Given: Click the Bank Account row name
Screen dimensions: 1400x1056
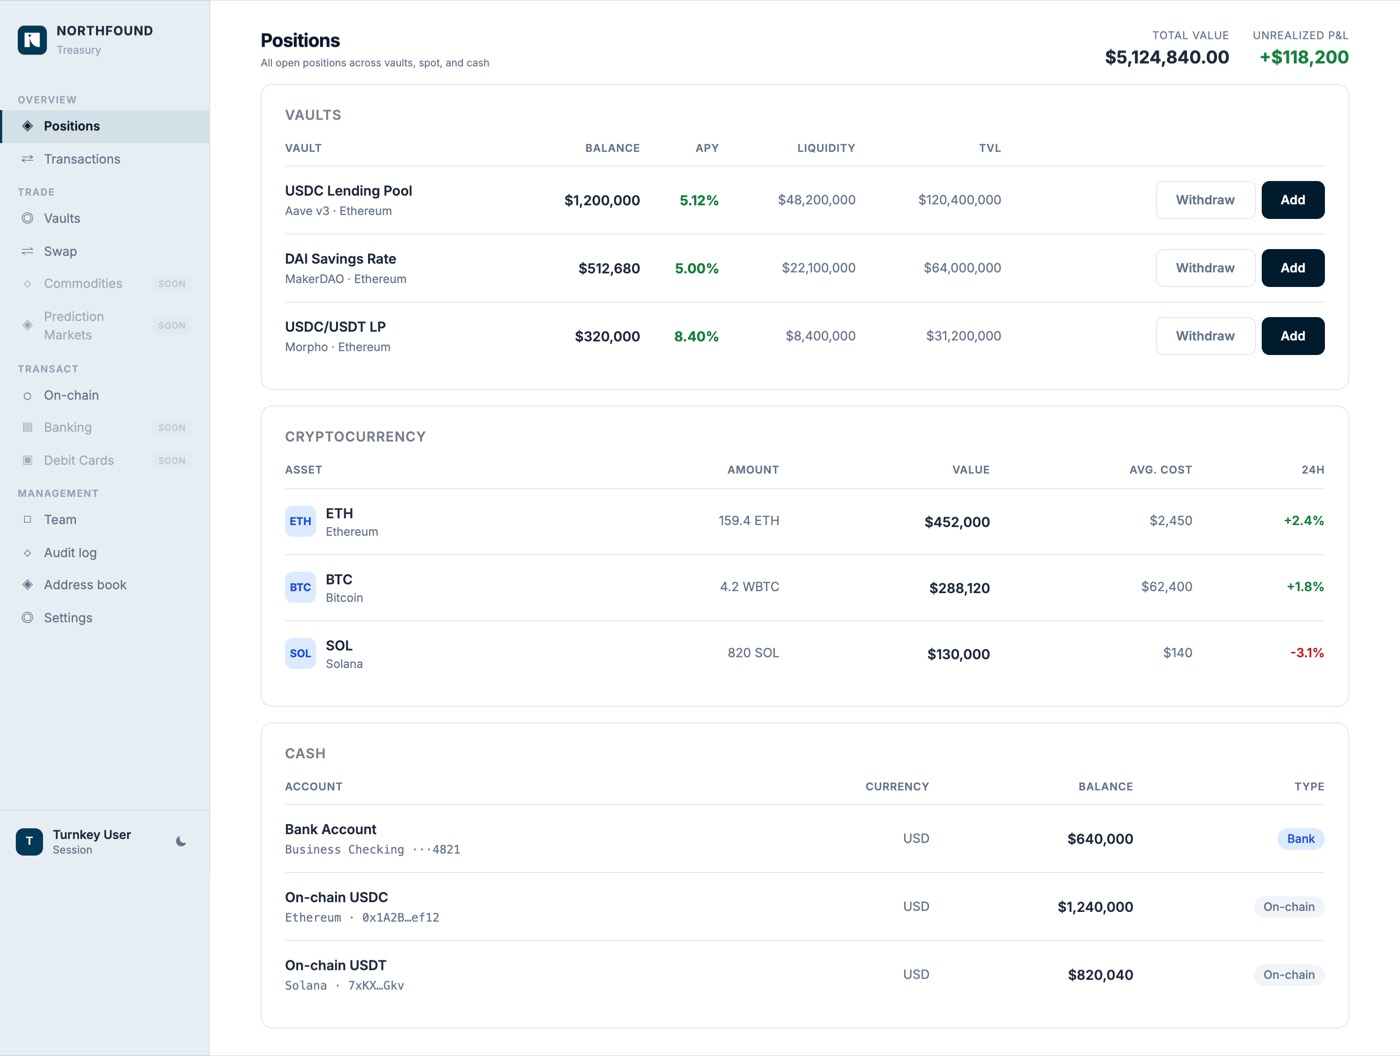Looking at the screenshot, I should [x=331, y=830].
